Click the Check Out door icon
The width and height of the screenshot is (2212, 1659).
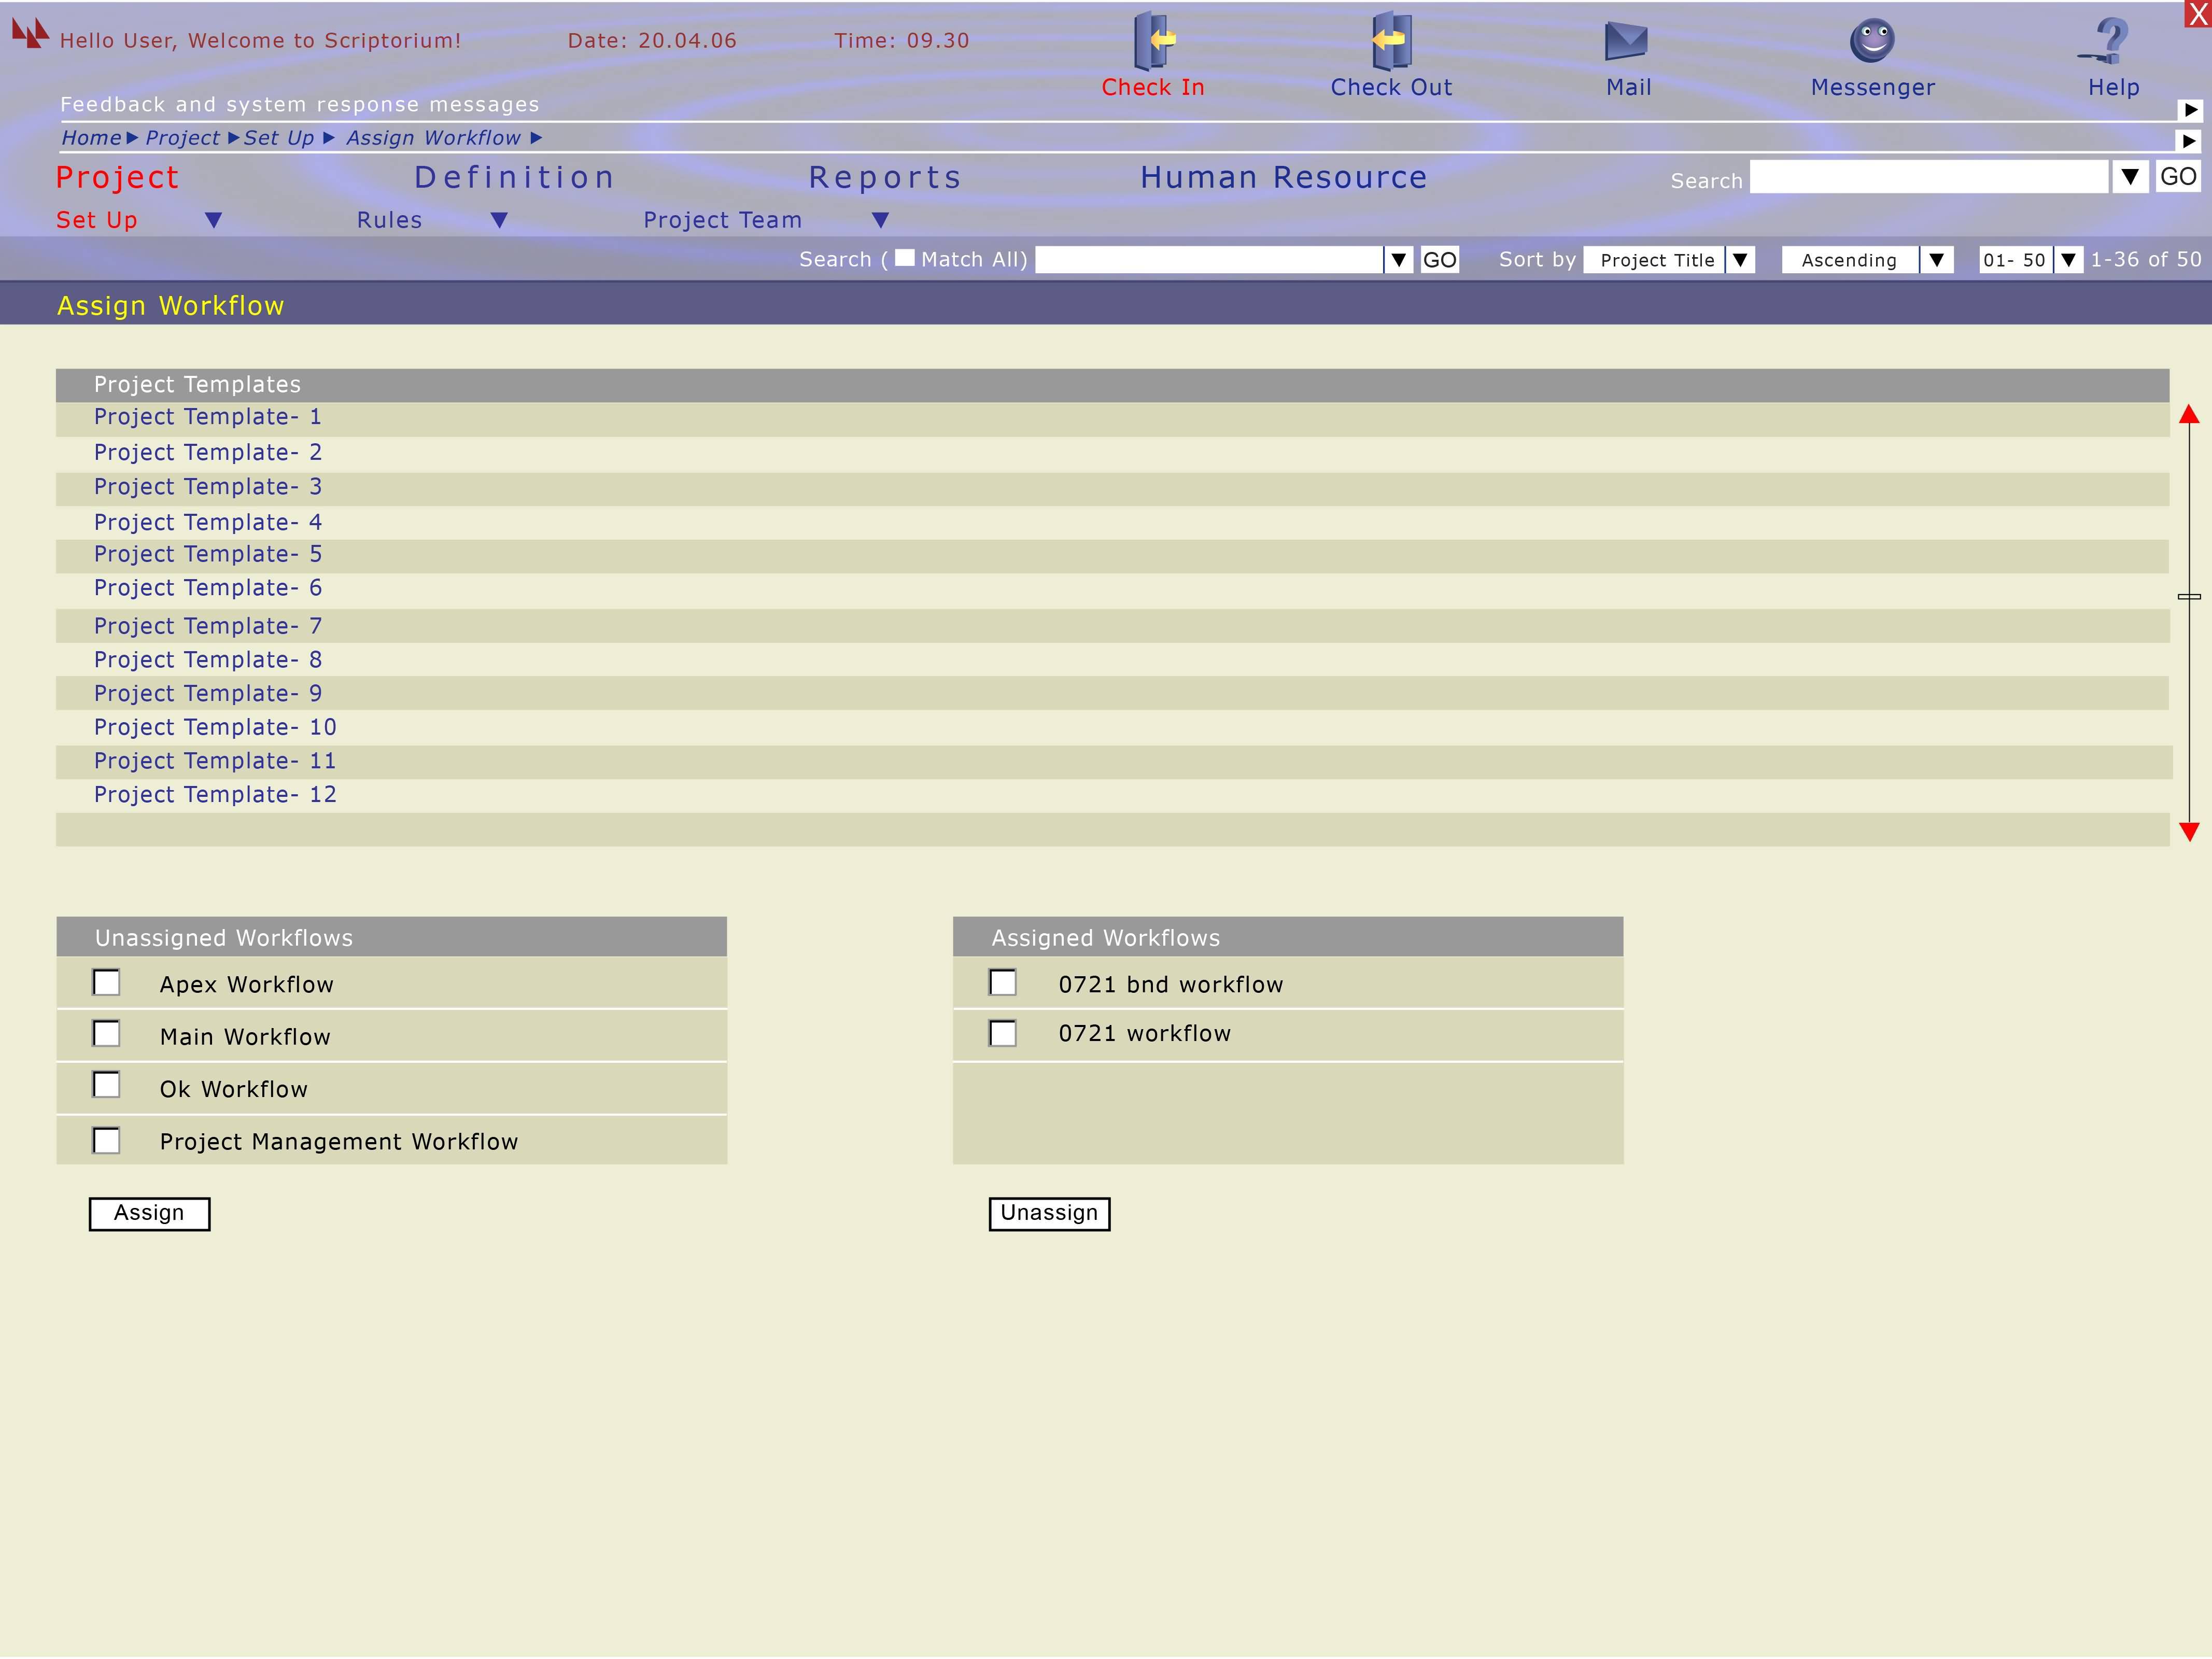(x=1391, y=41)
